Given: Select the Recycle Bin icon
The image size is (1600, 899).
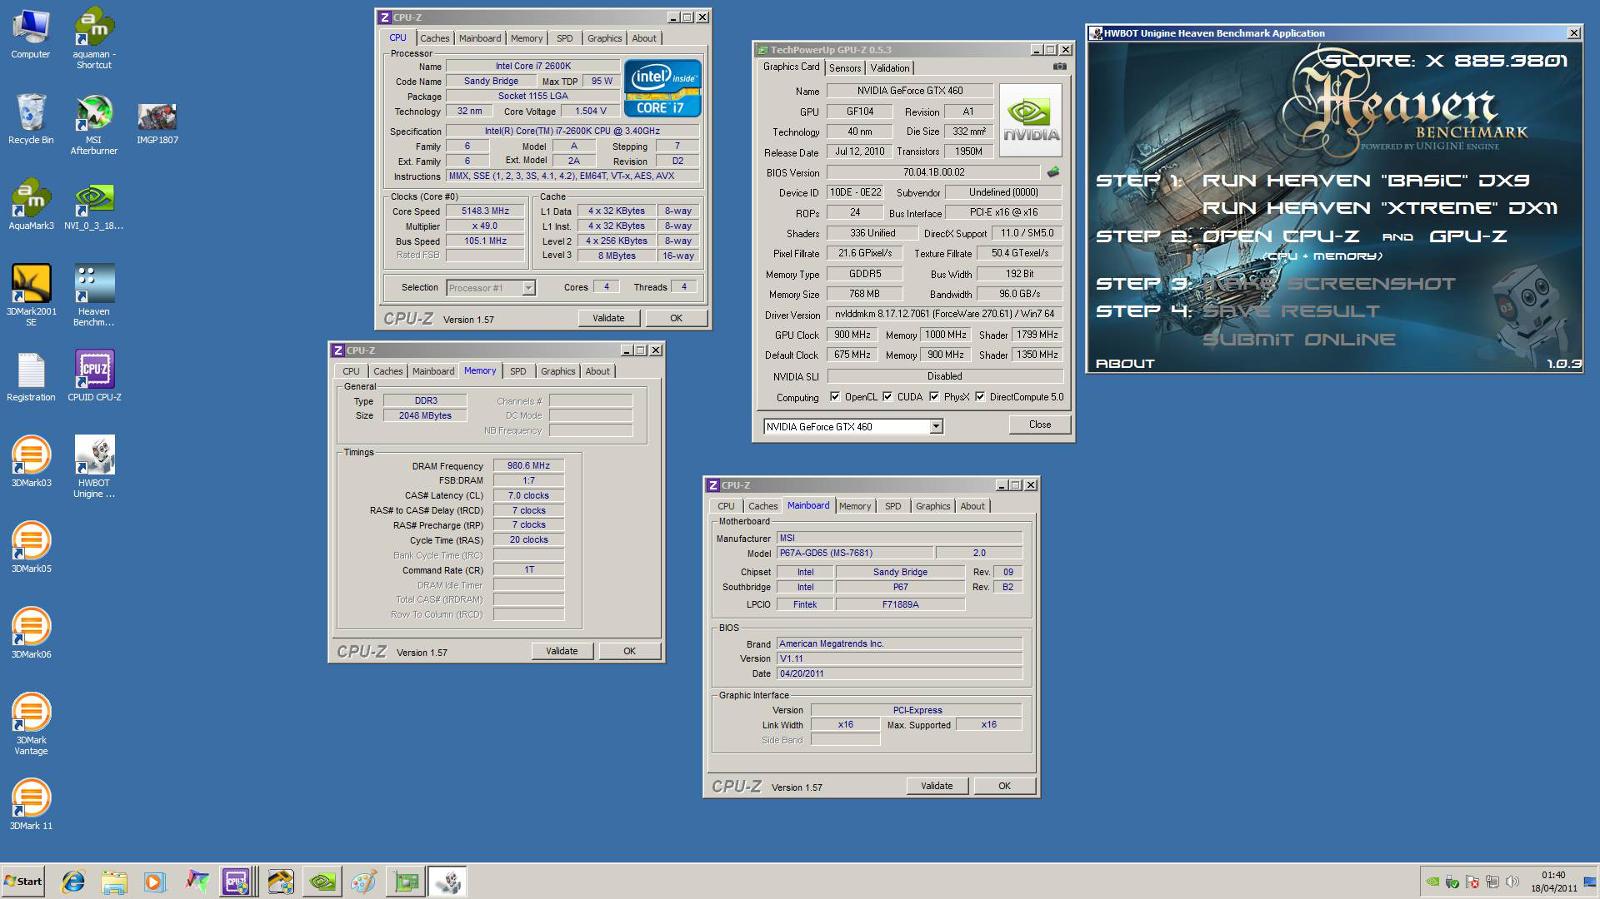Looking at the screenshot, I should (31, 120).
